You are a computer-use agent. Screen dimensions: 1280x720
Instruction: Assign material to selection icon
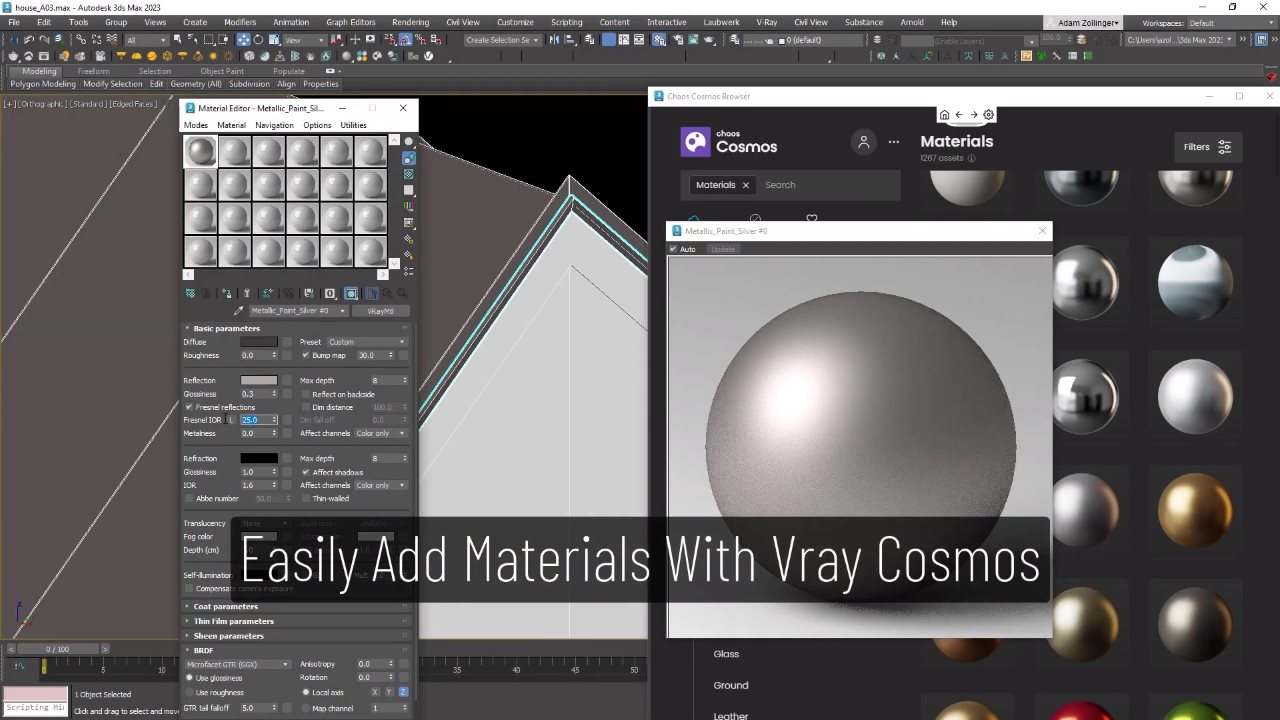[x=227, y=293]
